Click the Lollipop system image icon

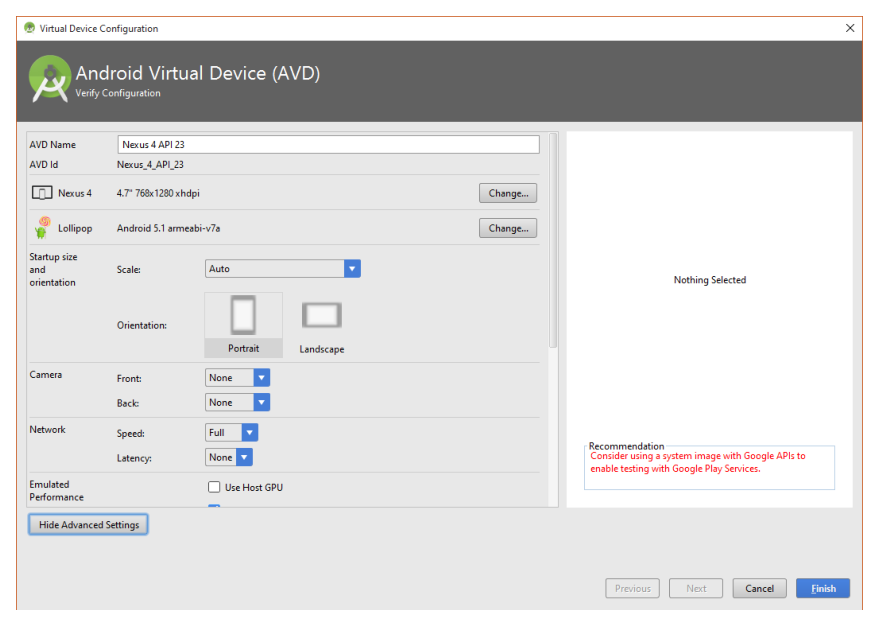click(42, 228)
